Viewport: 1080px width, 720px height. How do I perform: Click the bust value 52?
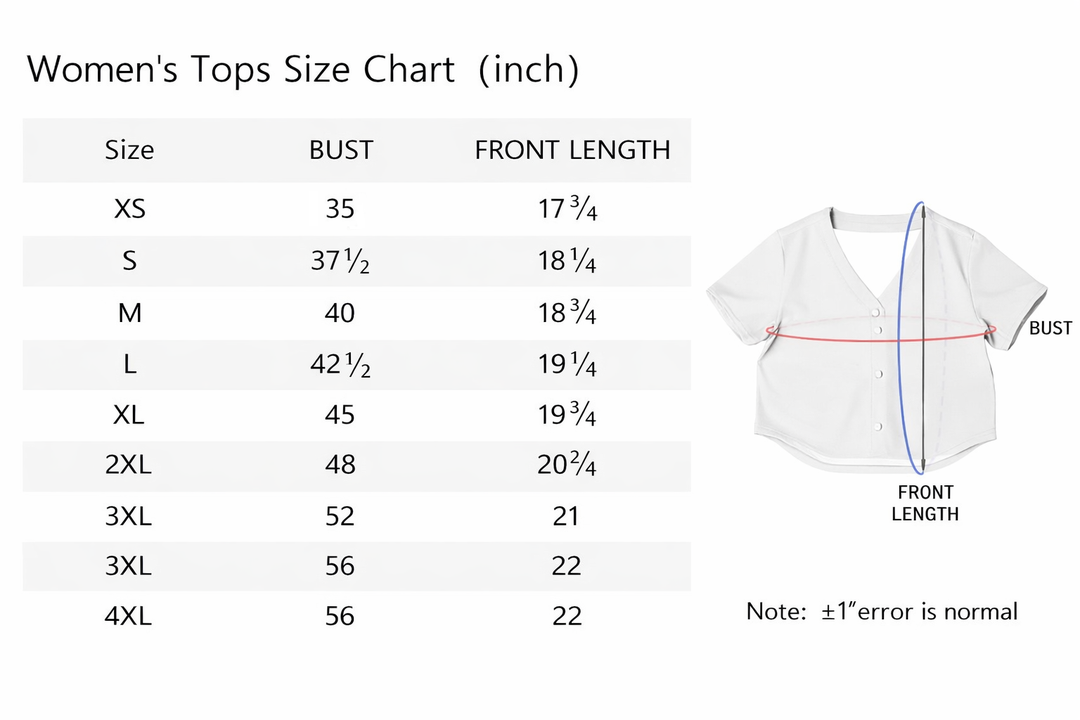(x=340, y=516)
